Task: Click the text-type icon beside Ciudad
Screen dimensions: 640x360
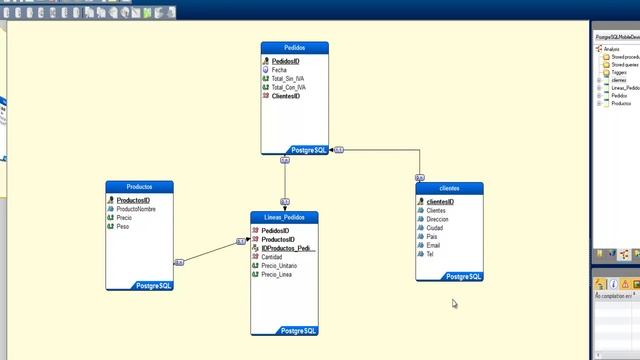Action: pos(420,228)
